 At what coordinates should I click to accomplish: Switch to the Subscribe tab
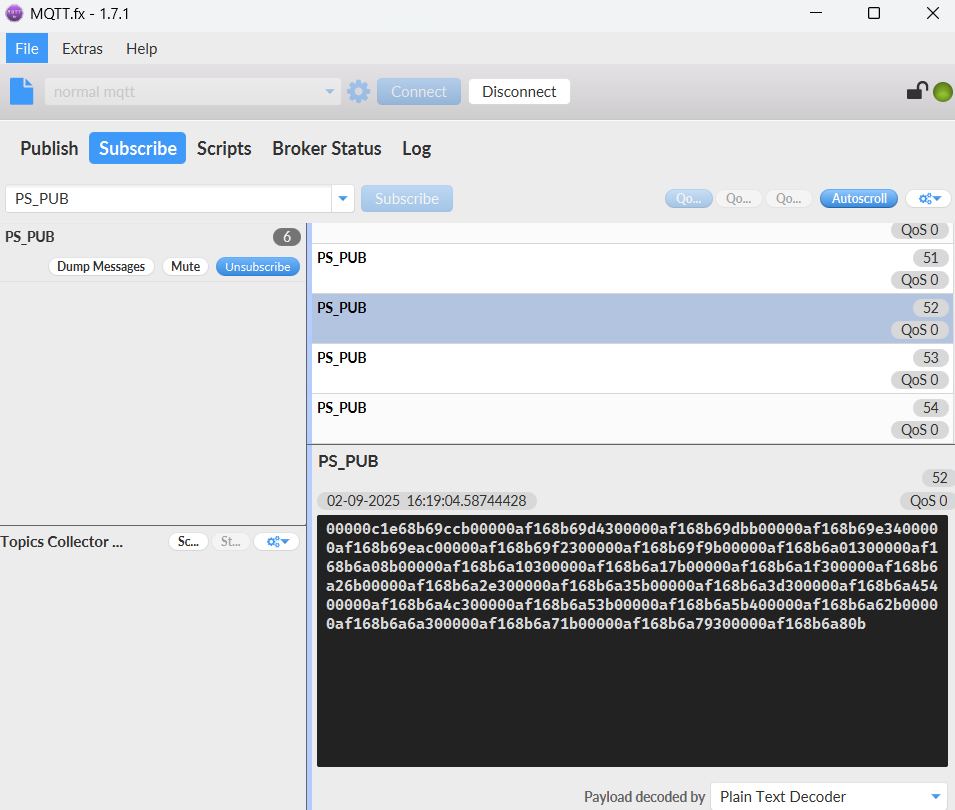138,148
